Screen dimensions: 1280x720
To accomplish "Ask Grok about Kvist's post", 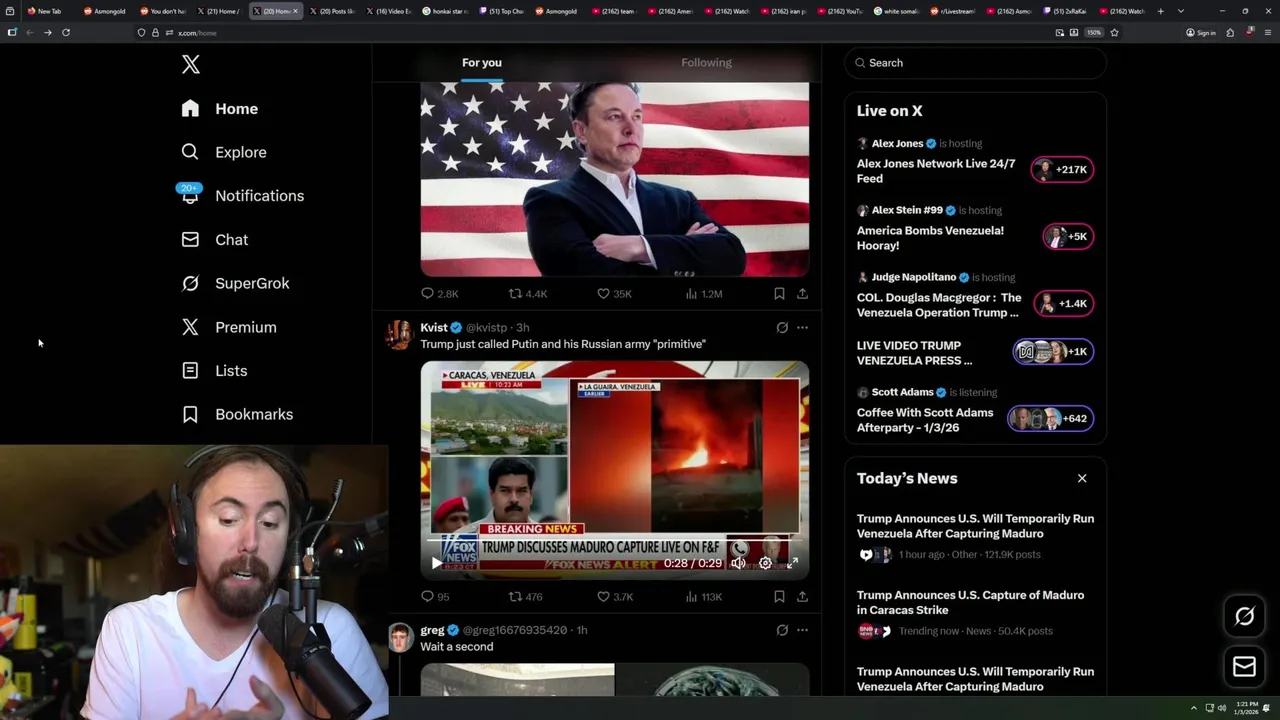I will [782, 327].
